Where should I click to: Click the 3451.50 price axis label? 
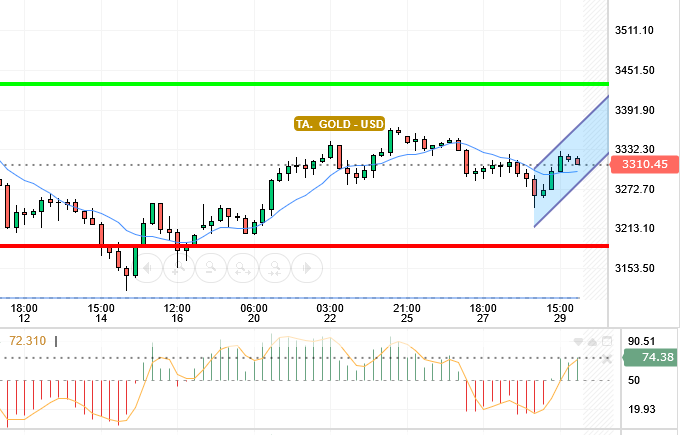click(x=635, y=70)
